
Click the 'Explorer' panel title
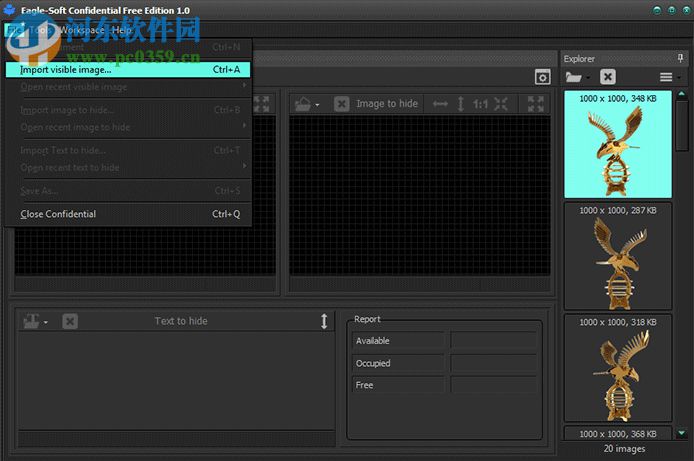coord(579,58)
